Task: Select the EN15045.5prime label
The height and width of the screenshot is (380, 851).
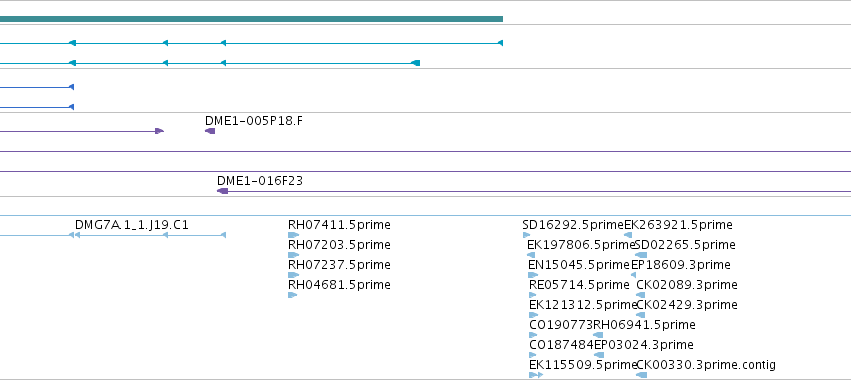Action: pos(579,265)
